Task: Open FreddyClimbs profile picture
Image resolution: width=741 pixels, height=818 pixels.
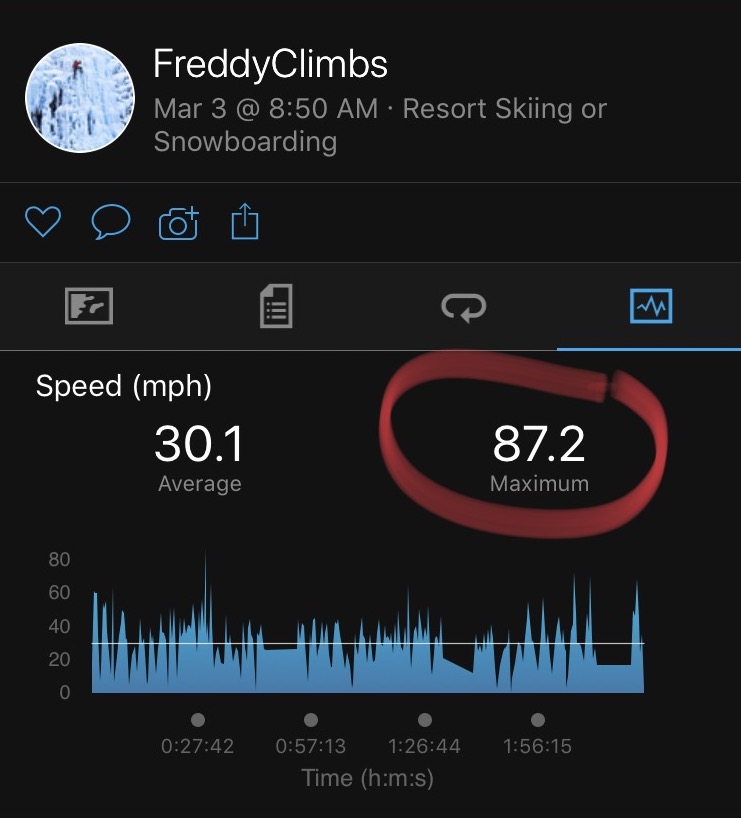Action: coord(80,98)
